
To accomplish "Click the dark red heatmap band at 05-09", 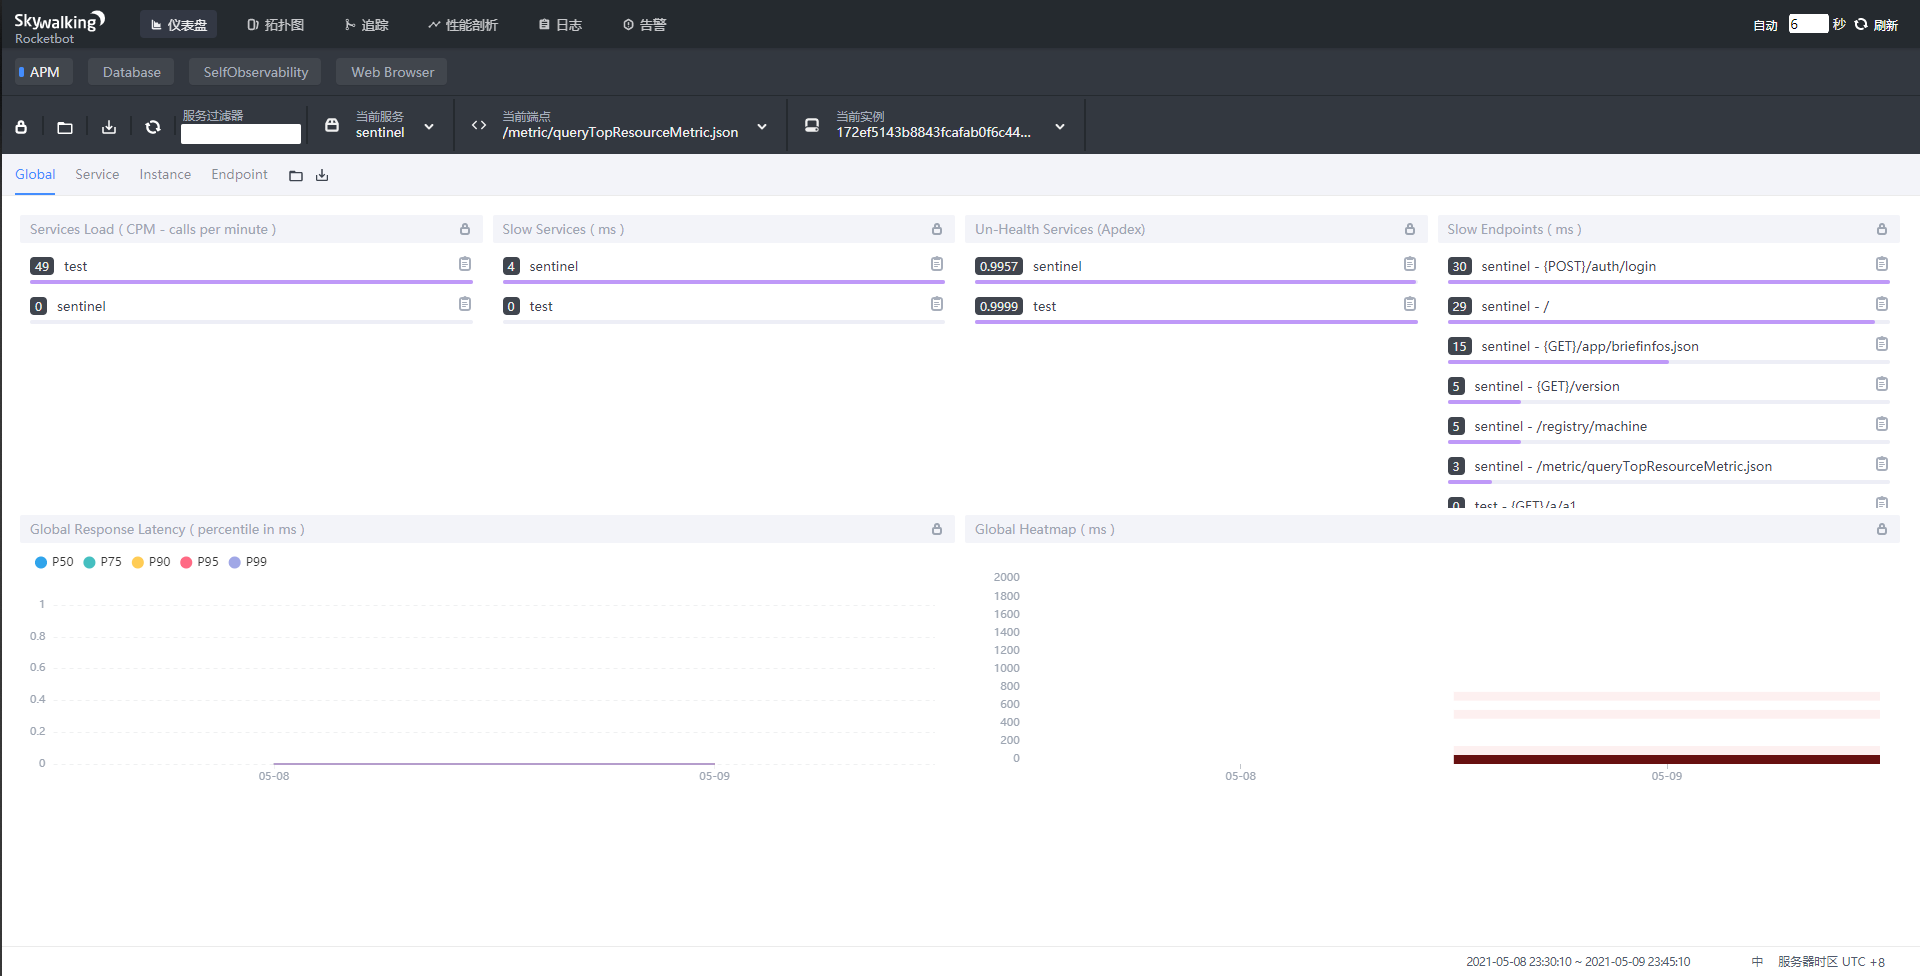I will pos(1666,759).
